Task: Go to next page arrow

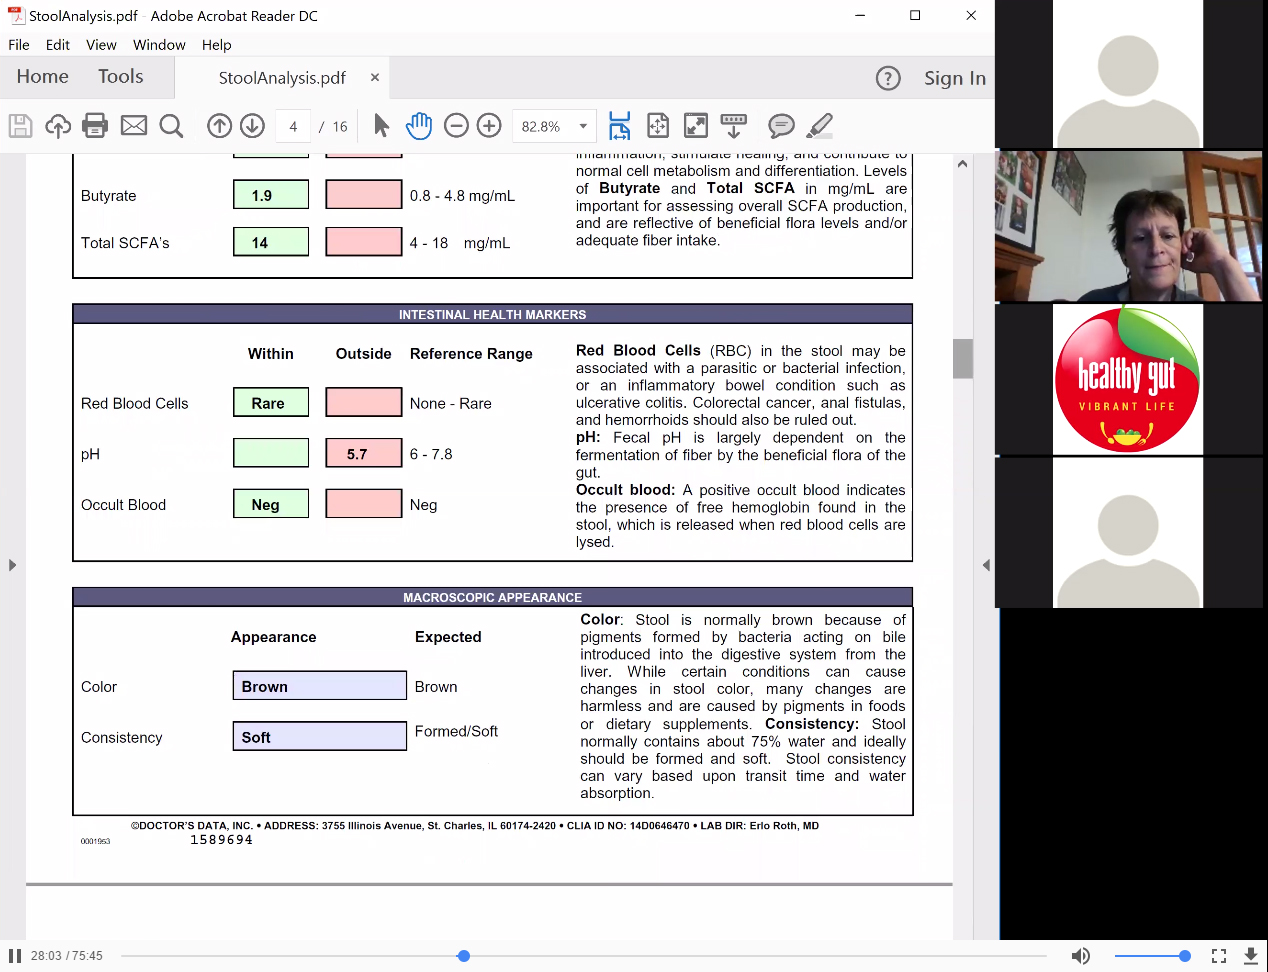Action: [252, 126]
